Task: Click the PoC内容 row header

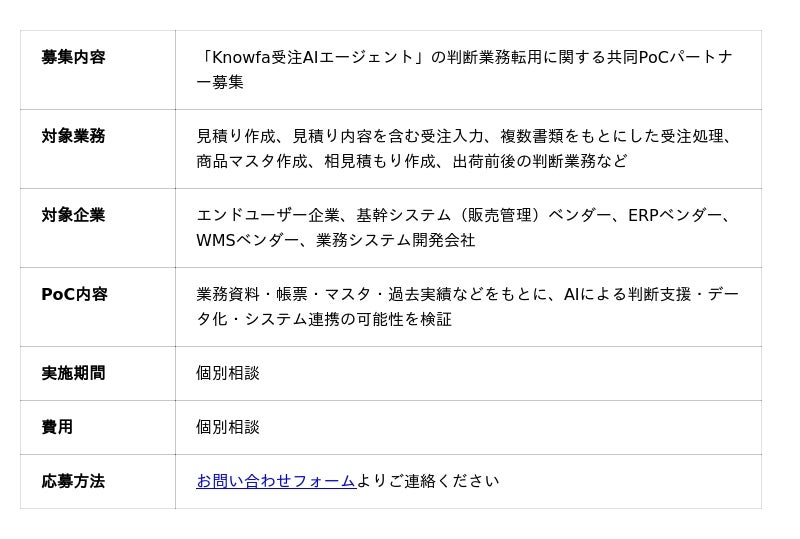Action: [x=74, y=294]
